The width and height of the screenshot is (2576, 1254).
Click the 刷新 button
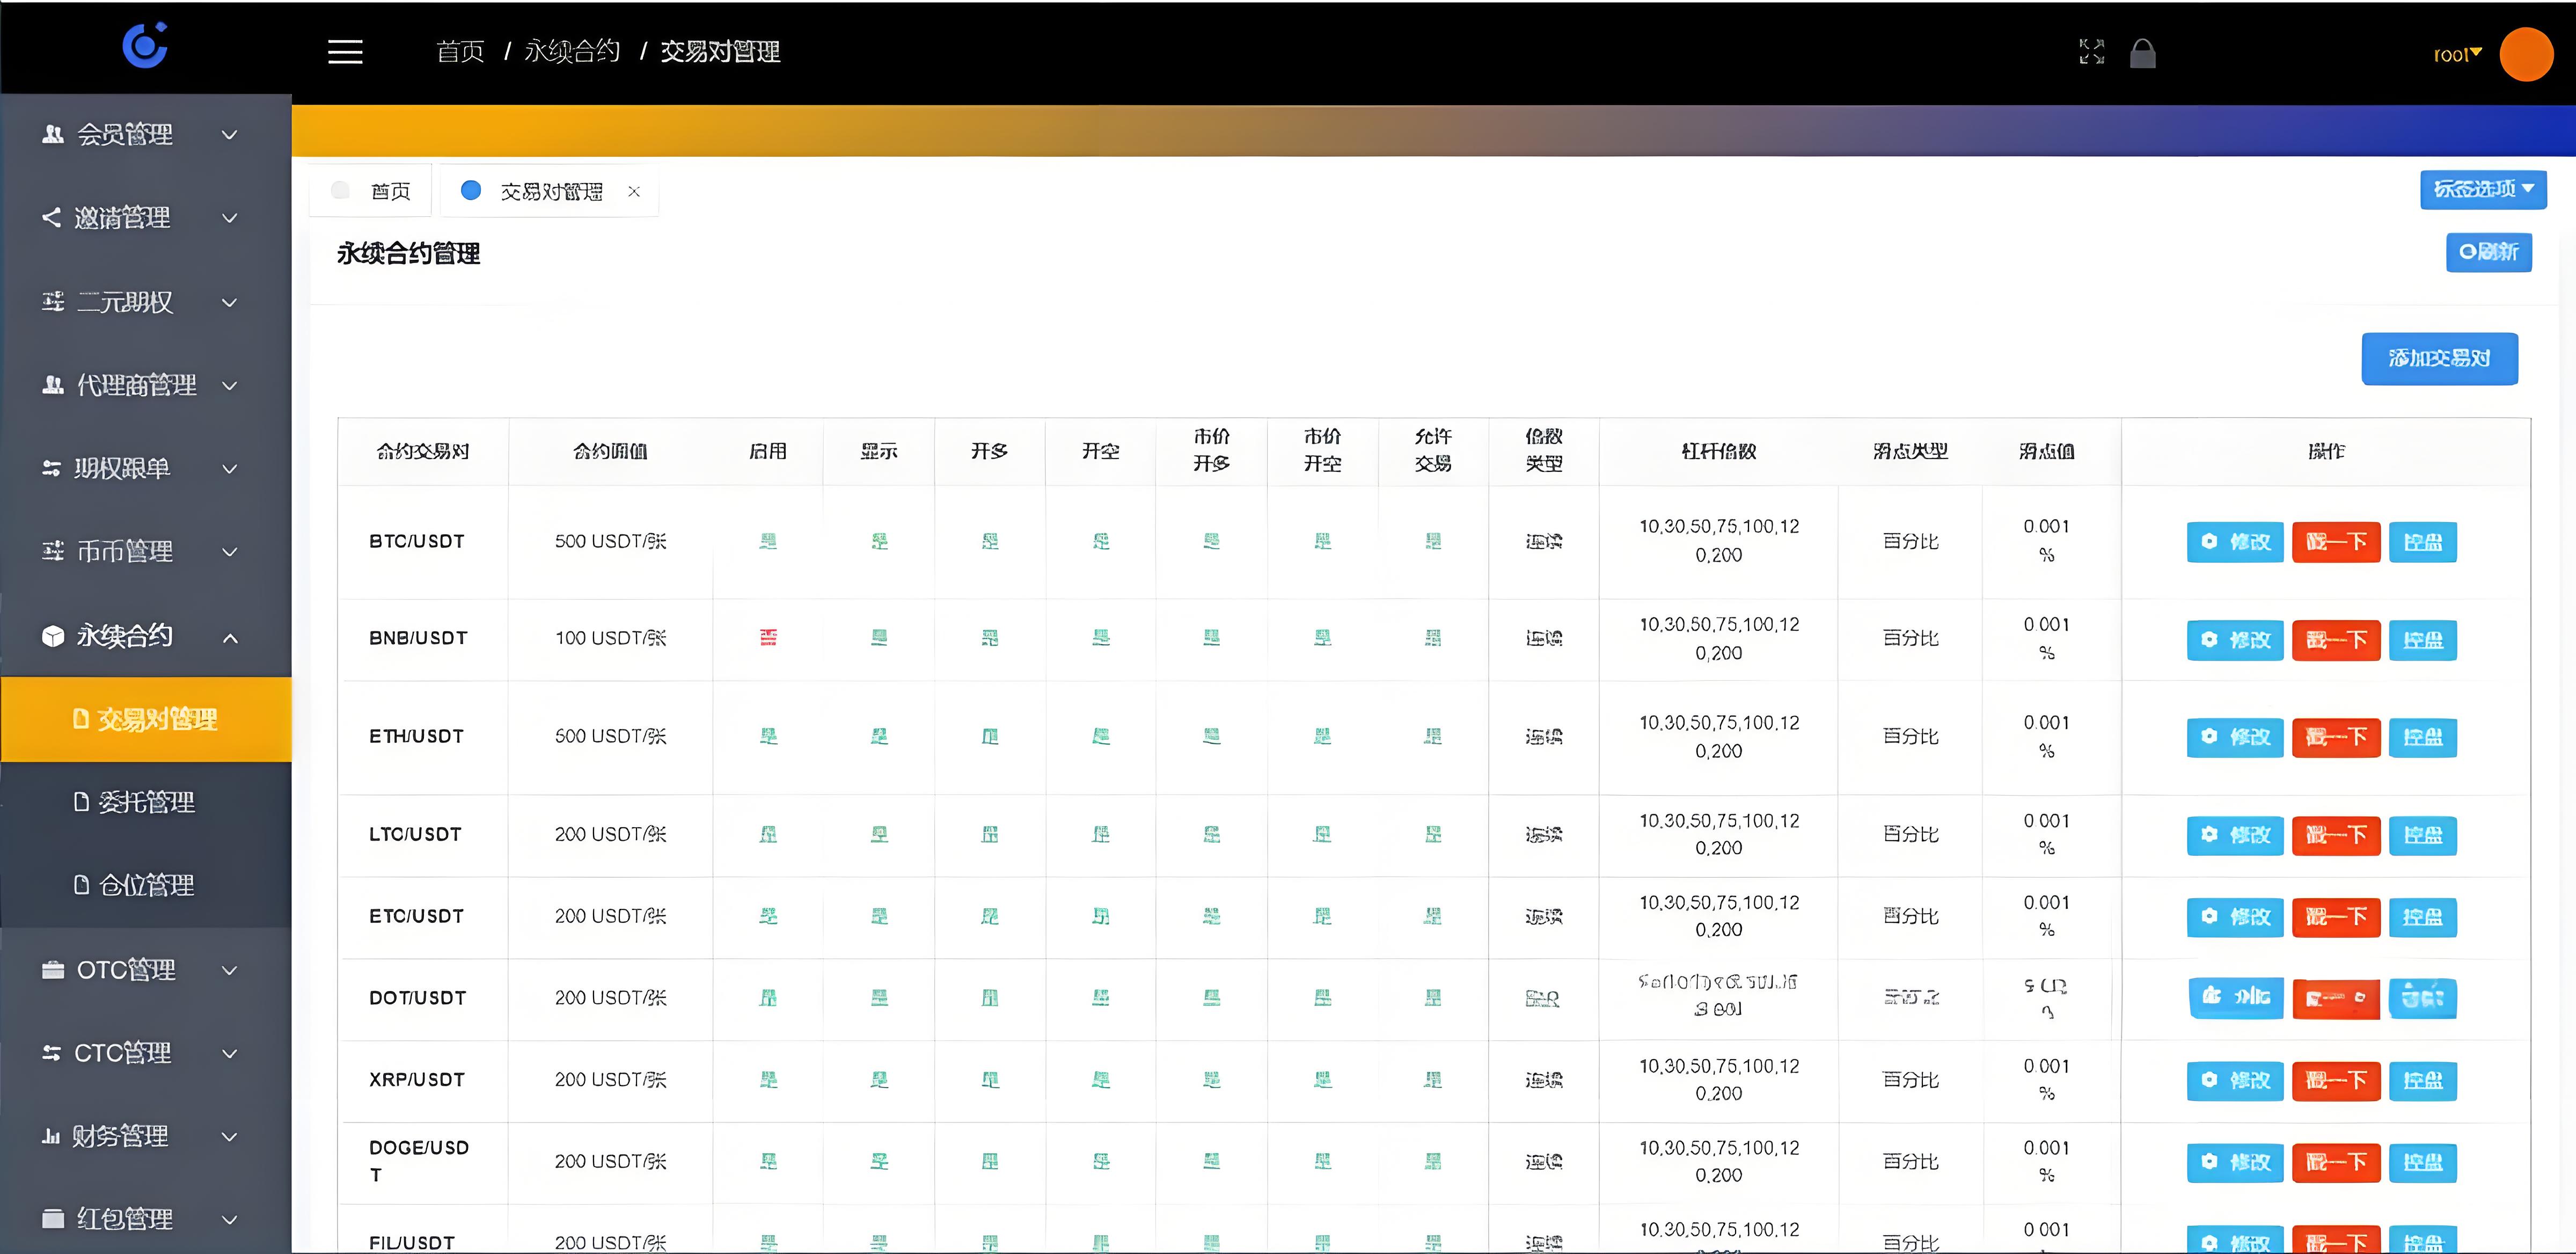(2488, 252)
